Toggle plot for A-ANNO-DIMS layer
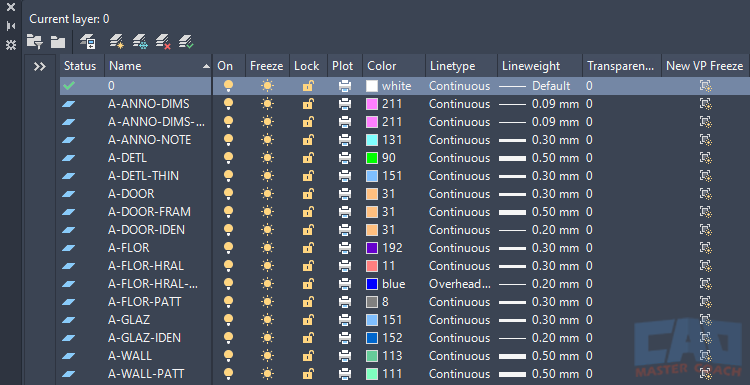Screen dimensions: 750x385 pyautogui.click(x=345, y=104)
